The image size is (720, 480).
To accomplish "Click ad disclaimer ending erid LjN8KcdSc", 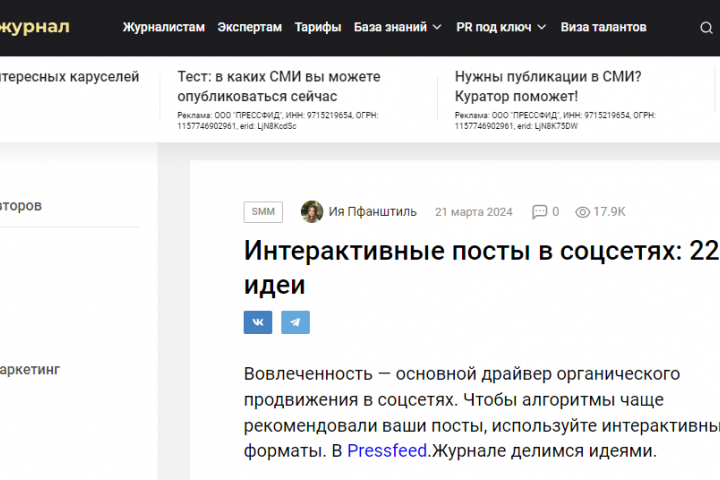I will click(278, 121).
